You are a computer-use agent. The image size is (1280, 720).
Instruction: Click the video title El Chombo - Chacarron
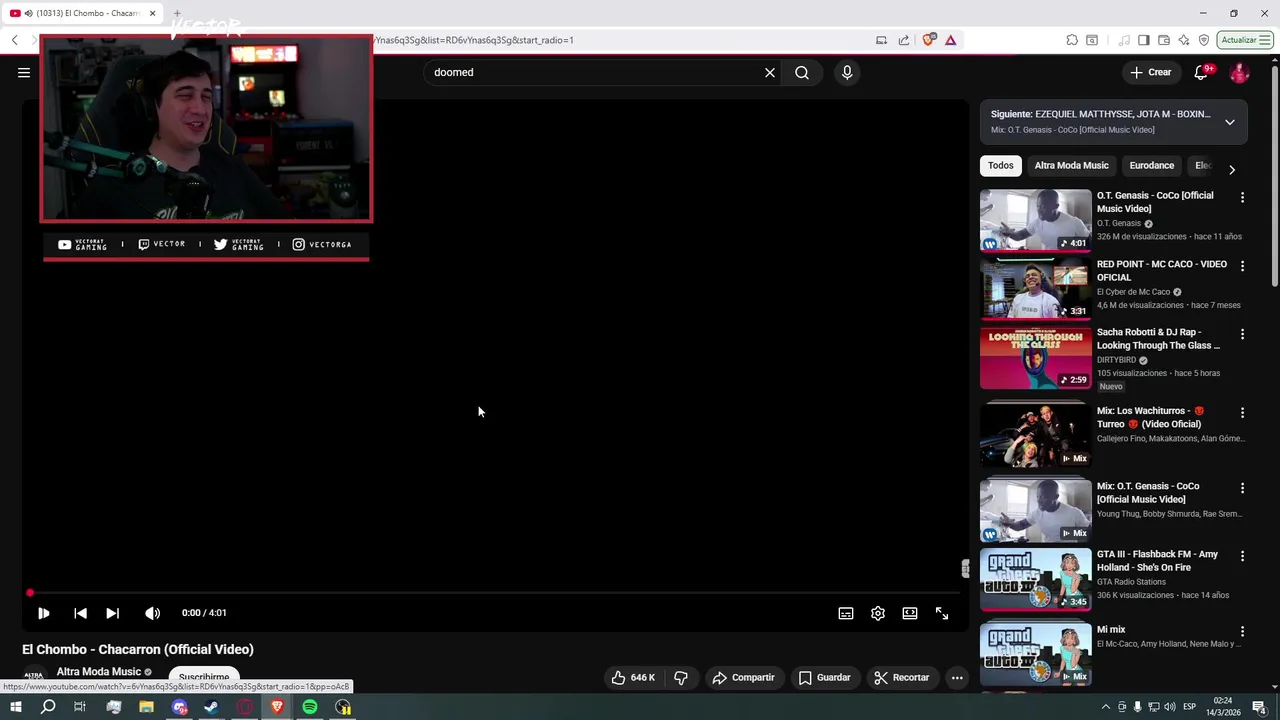pos(138,649)
